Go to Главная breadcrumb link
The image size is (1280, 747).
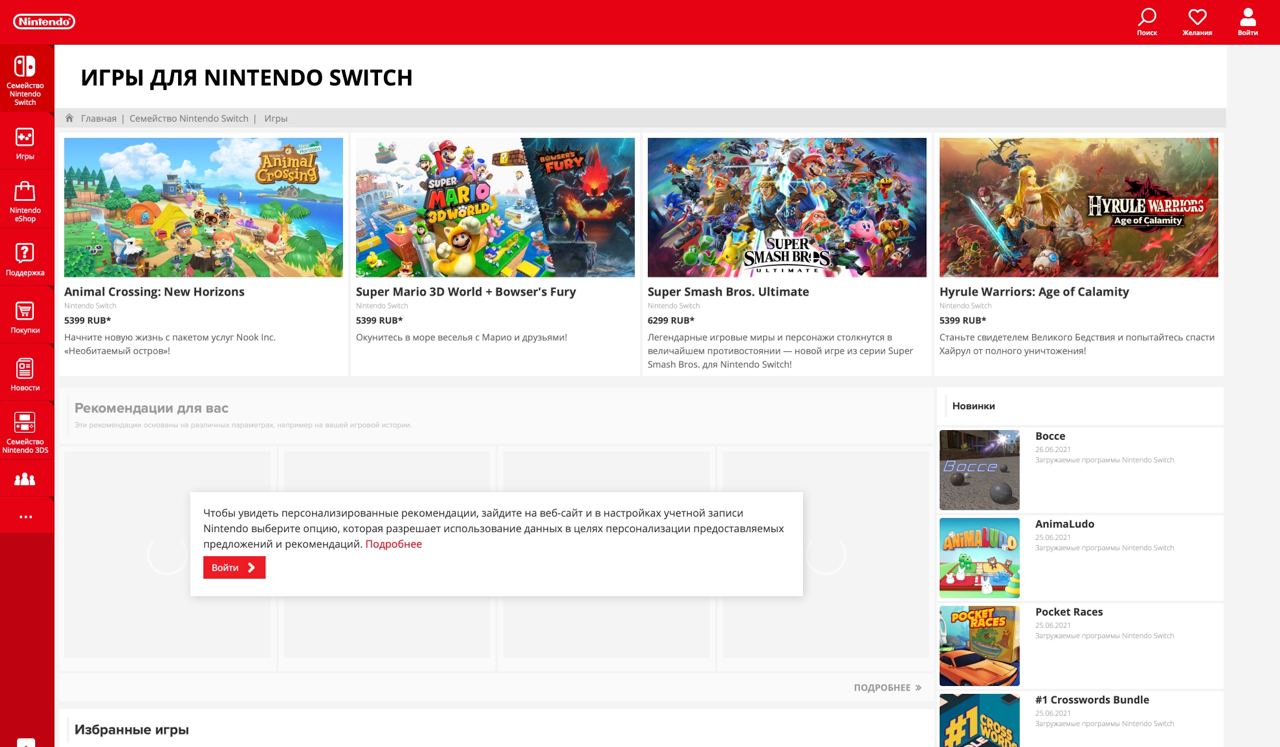pos(98,118)
